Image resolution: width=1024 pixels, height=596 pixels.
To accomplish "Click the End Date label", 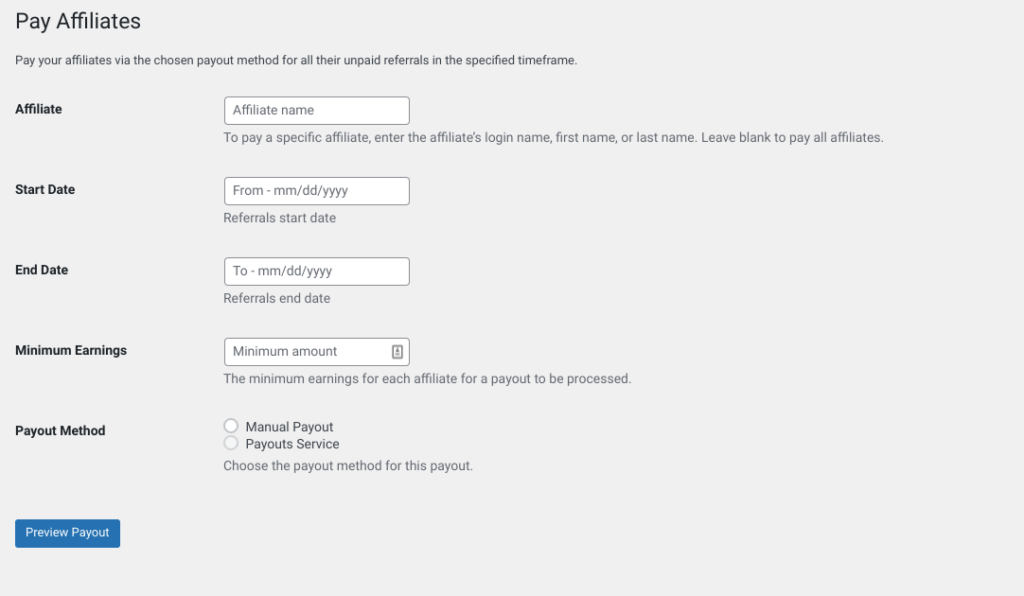I will tap(42, 270).
